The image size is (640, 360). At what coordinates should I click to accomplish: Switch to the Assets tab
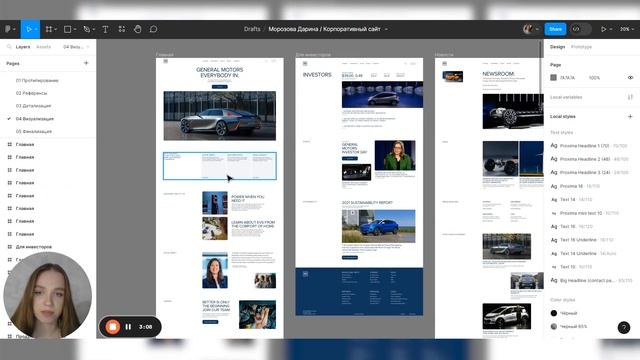(44, 47)
